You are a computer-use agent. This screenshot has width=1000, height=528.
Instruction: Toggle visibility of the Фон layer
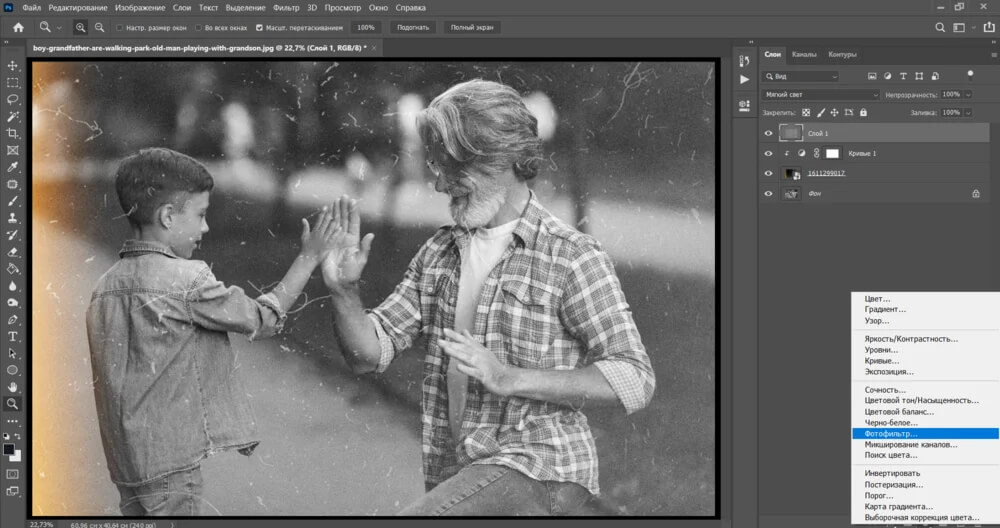[768, 193]
